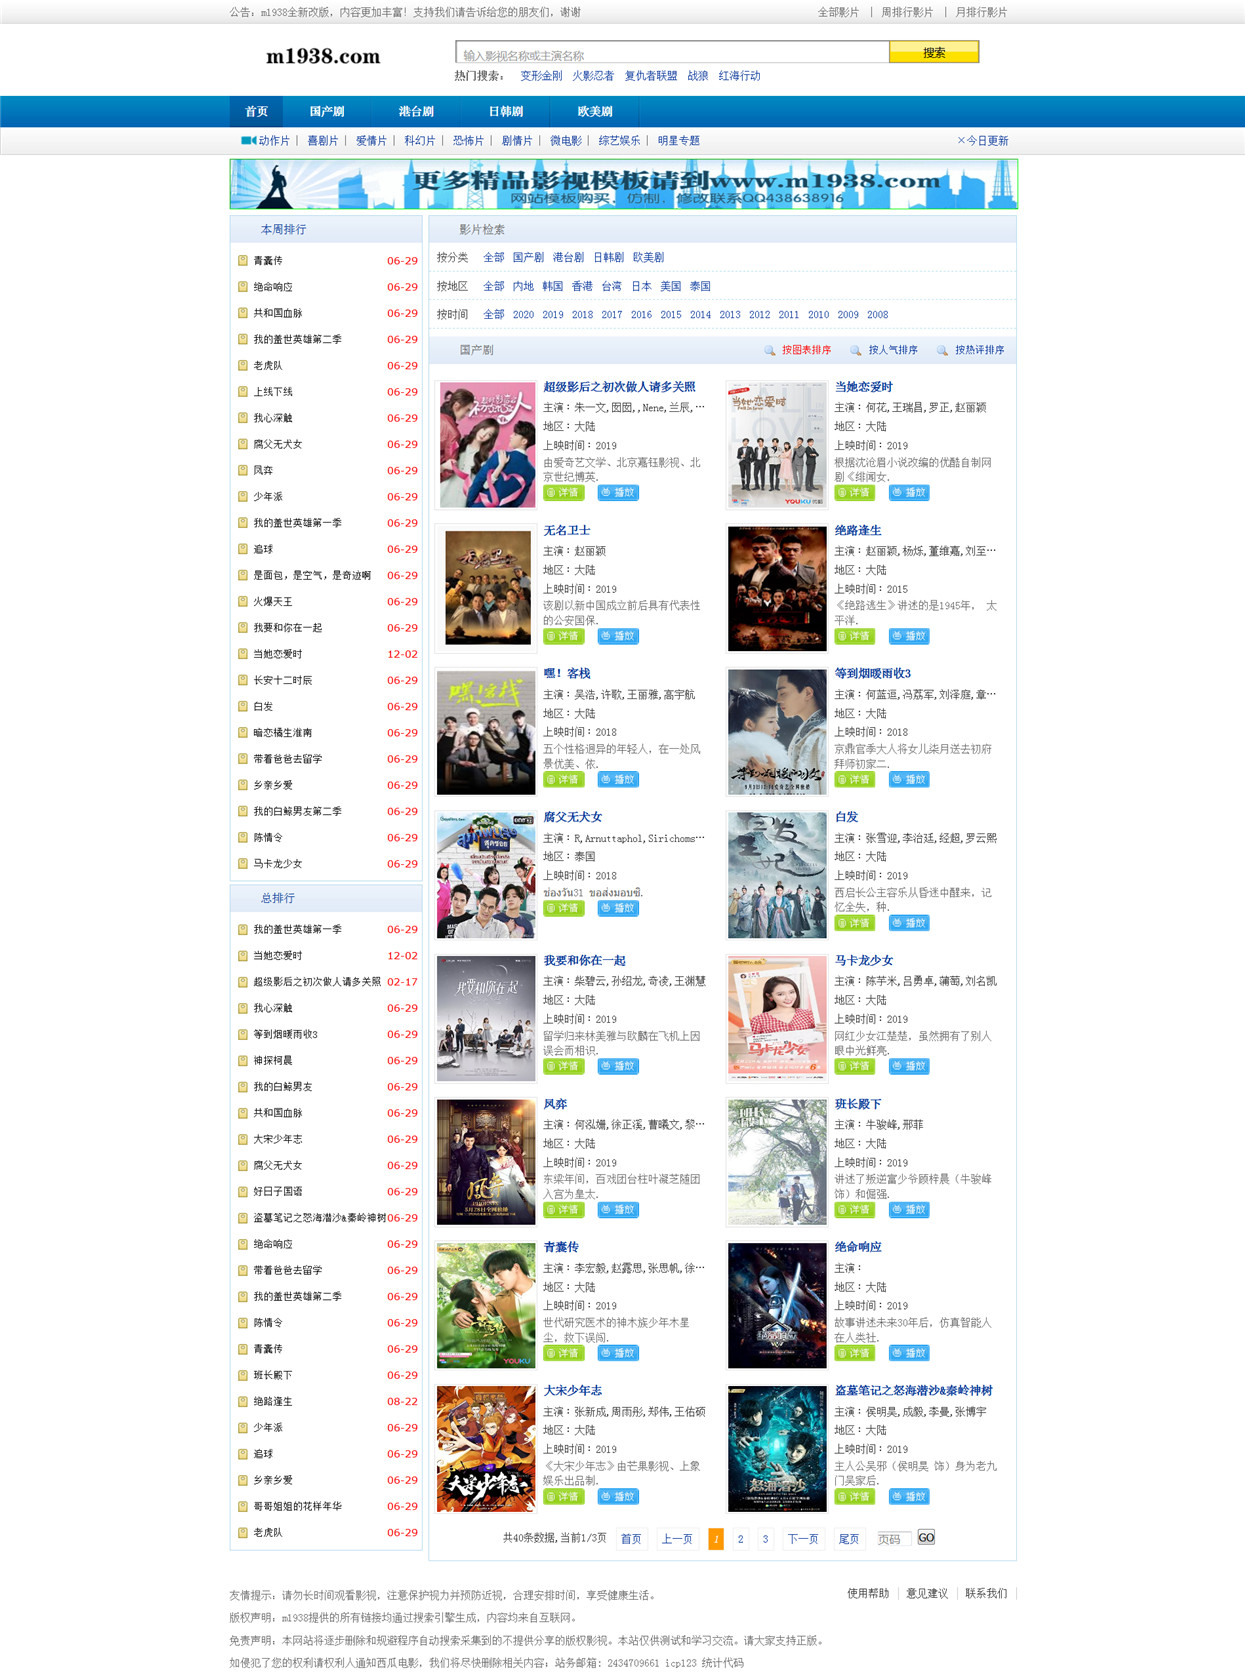This screenshot has width=1245, height=1673.
Task: Filter by year 2017 in 按时间
Action: click(612, 315)
